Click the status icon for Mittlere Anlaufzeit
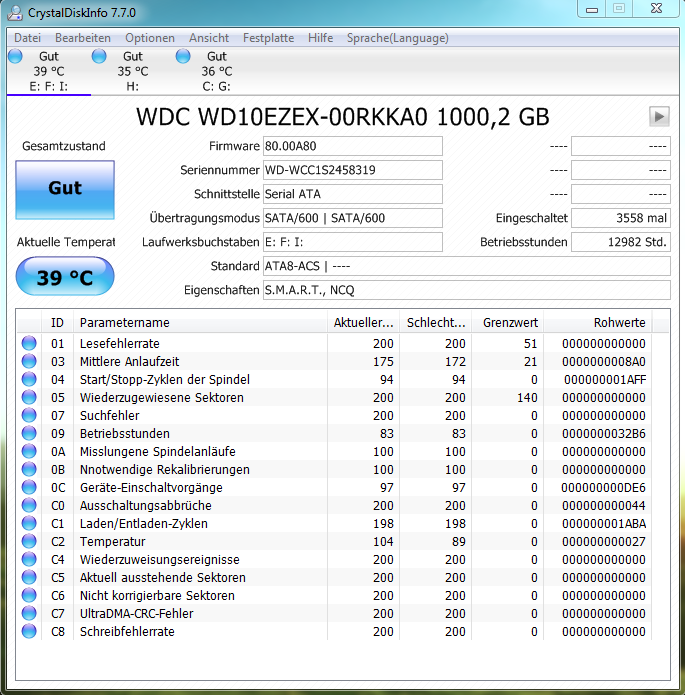 tap(29, 362)
